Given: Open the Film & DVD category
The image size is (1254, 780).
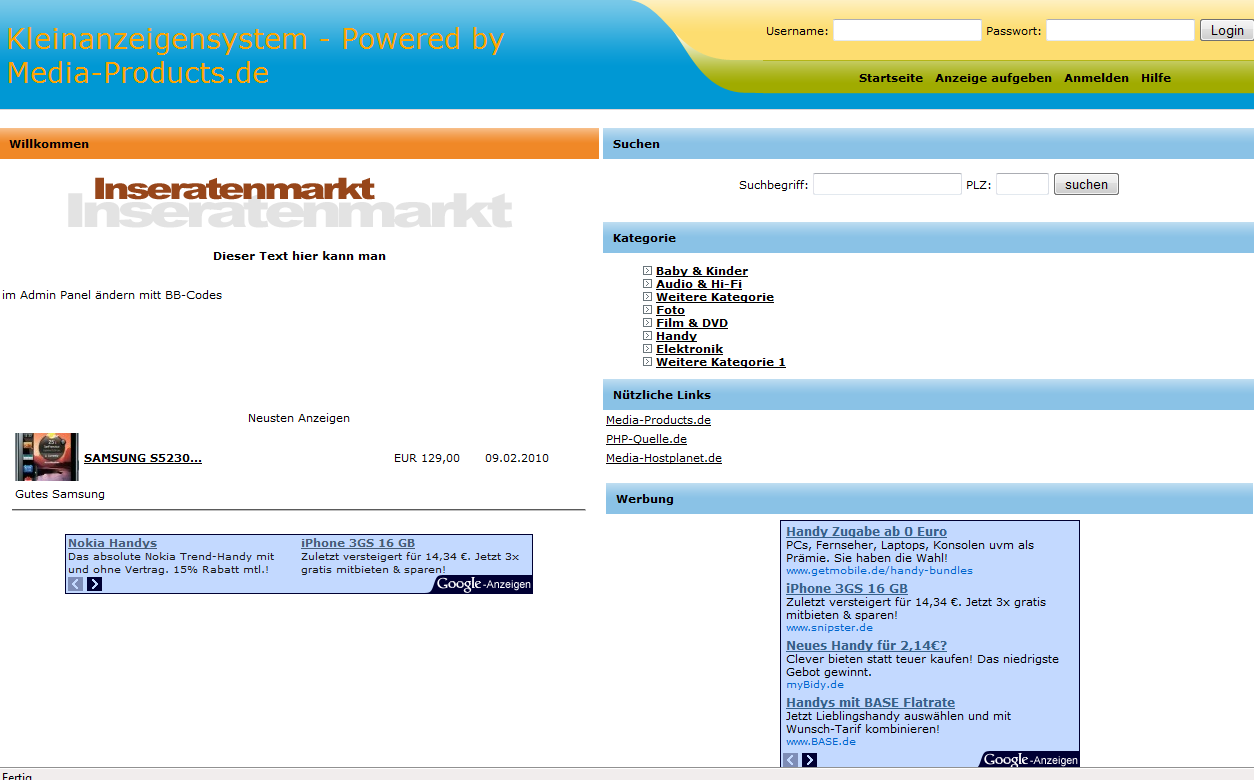Looking at the screenshot, I should [x=691, y=323].
